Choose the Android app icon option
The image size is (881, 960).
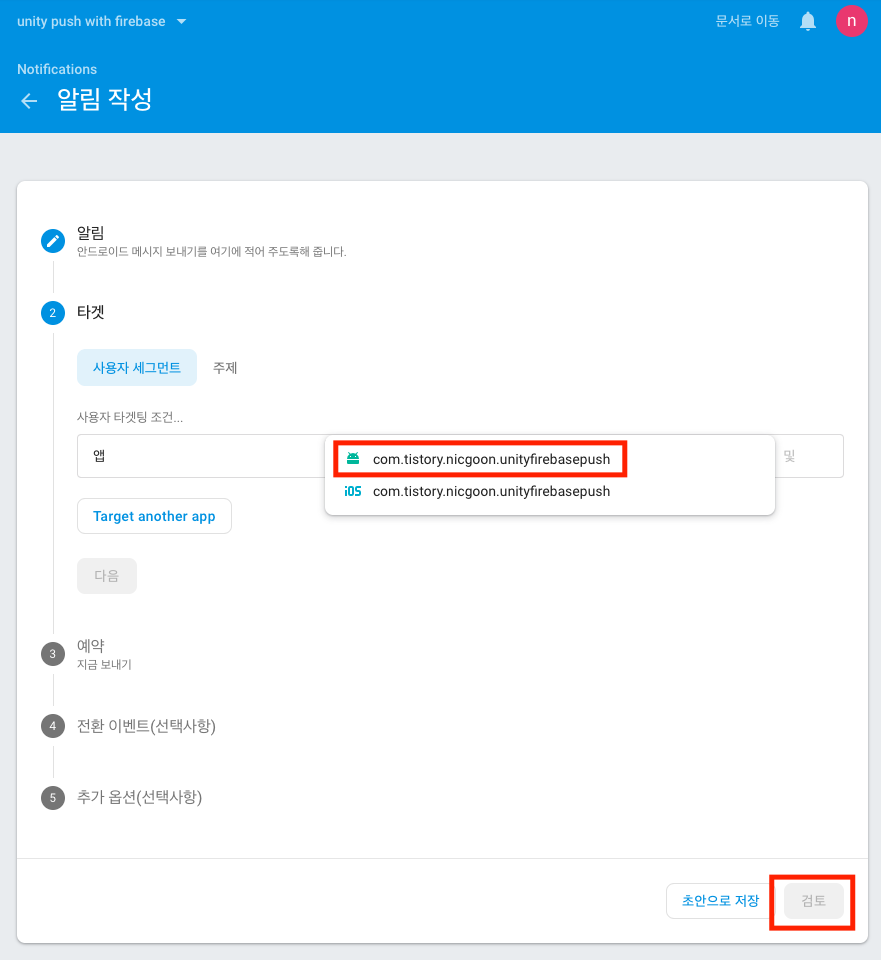pyautogui.click(x=353, y=459)
